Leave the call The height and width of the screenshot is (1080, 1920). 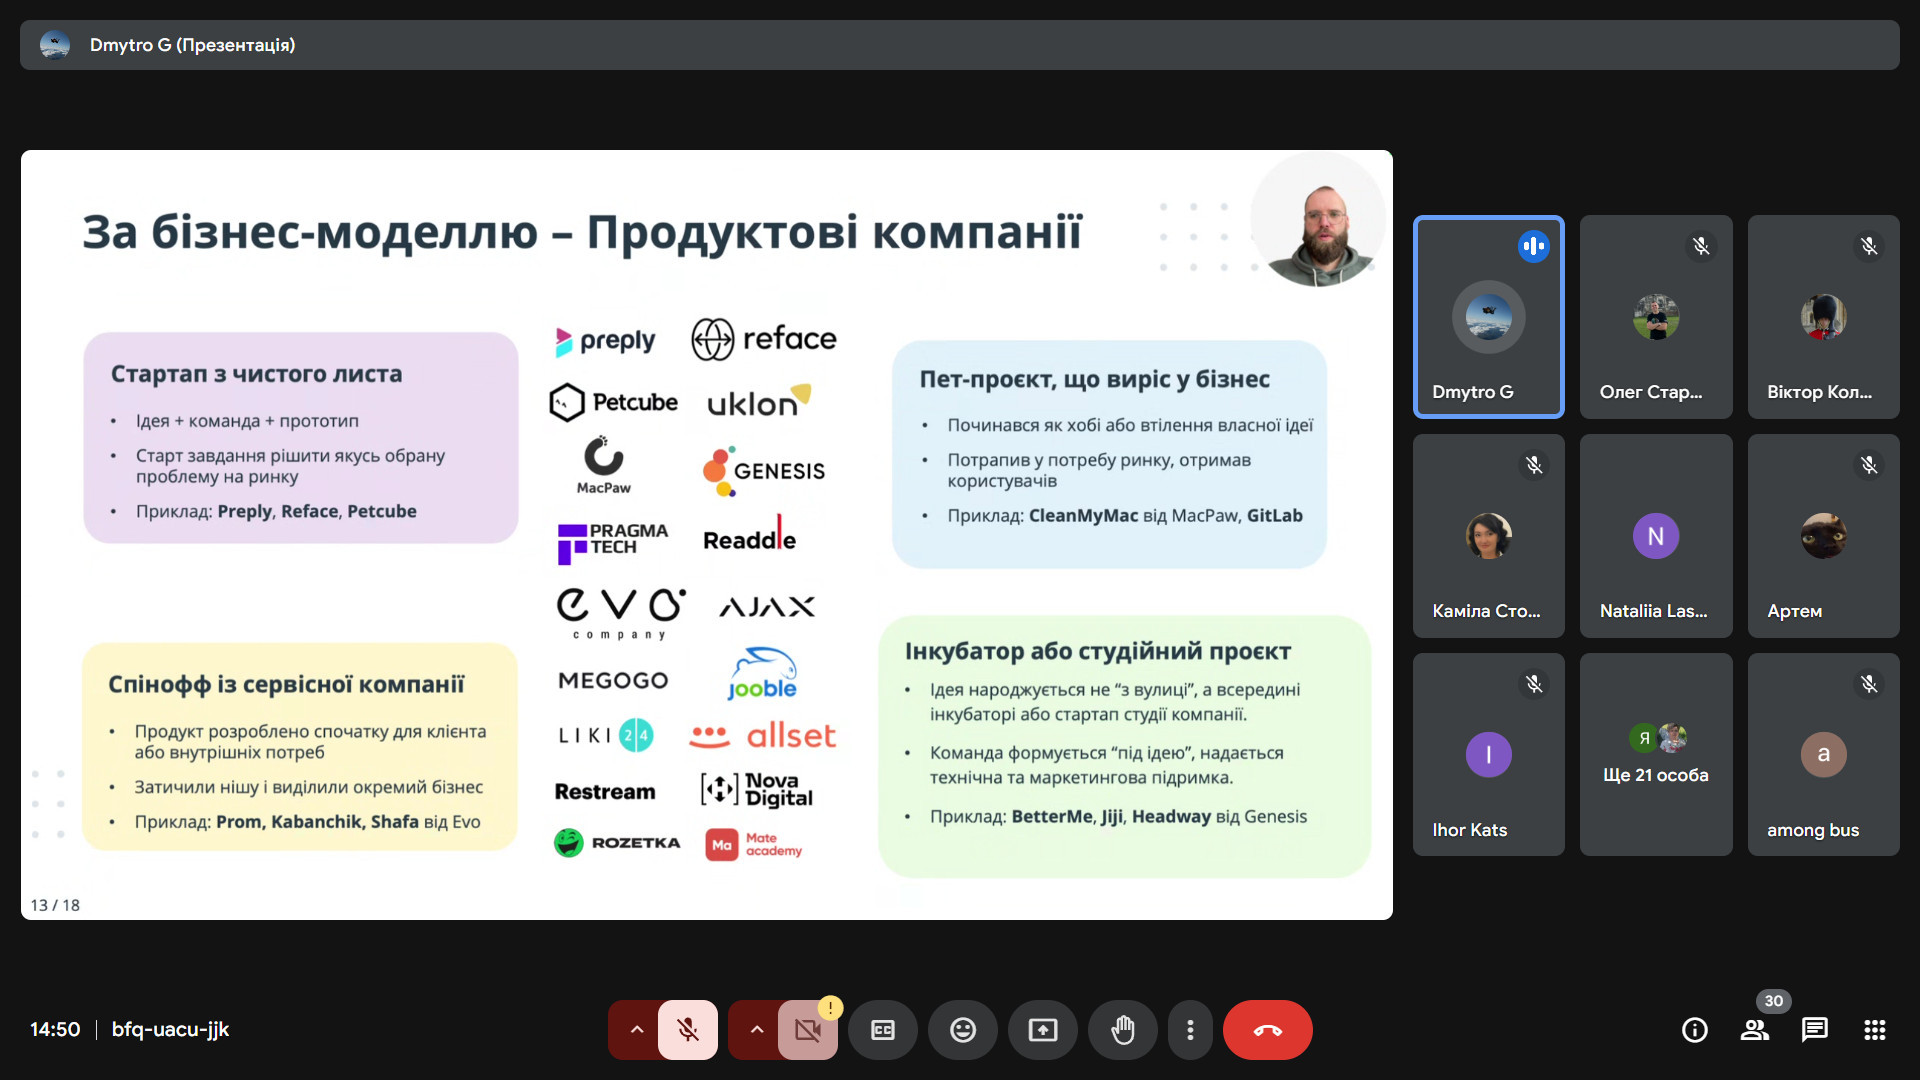(x=1267, y=1030)
